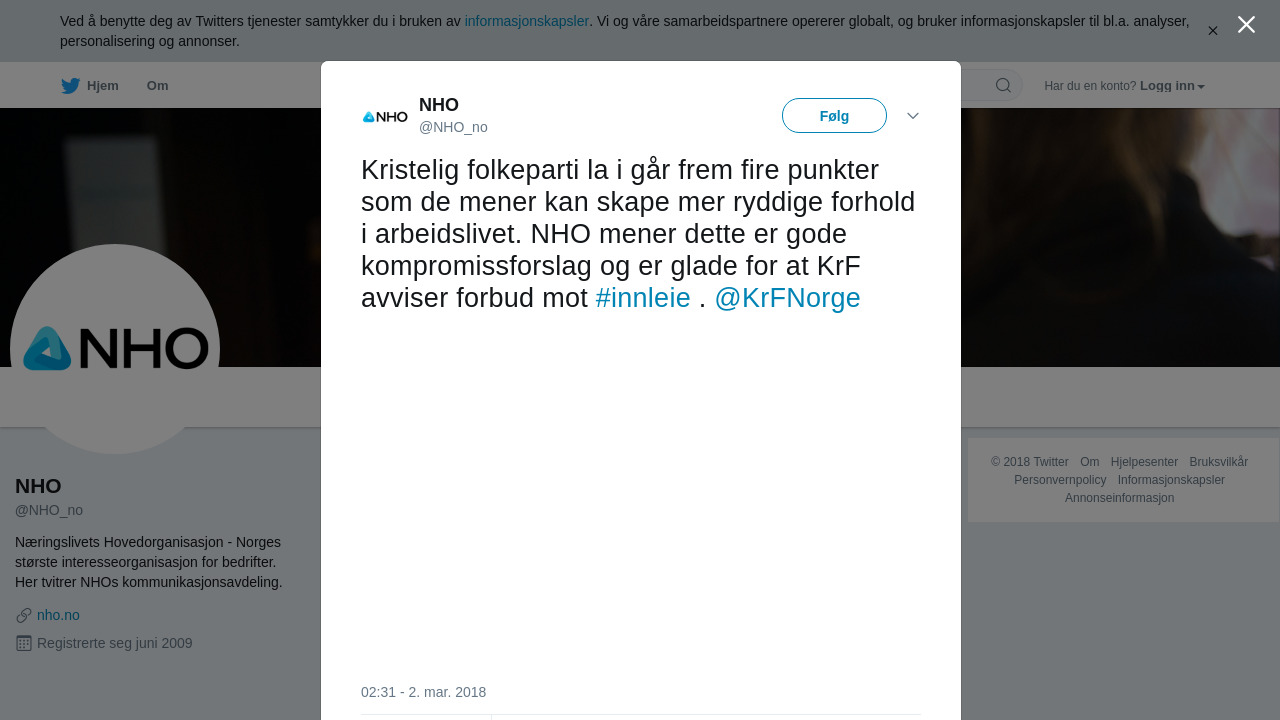1280x720 pixels.
Task: Visit the nho.no website link
Action: point(58,615)
